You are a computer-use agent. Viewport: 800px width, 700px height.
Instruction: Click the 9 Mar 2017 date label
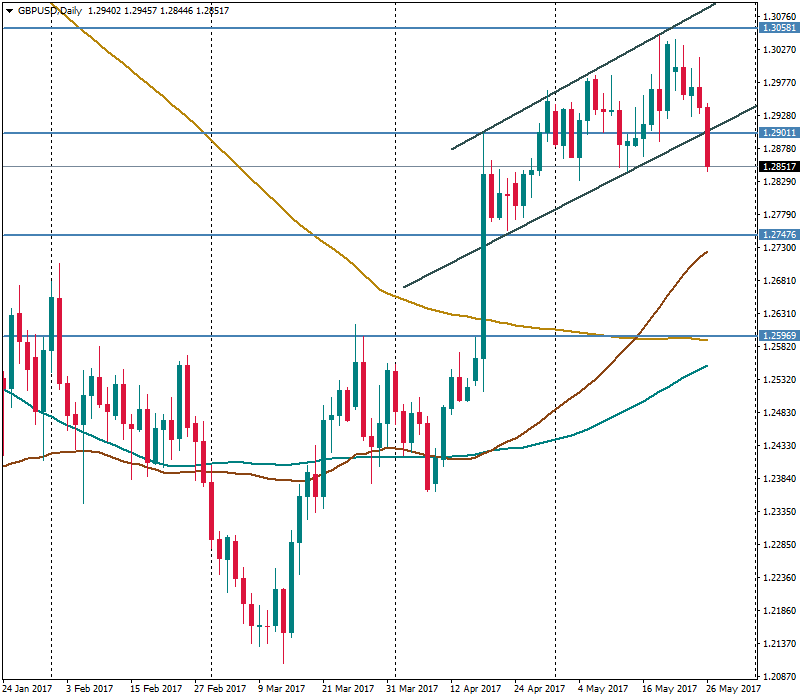tap(281, 689)
